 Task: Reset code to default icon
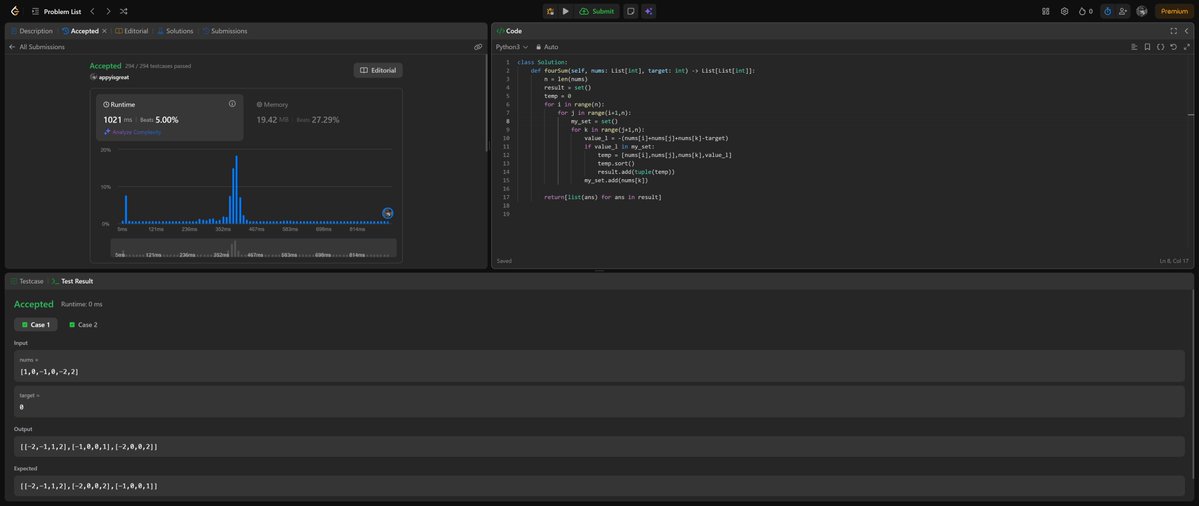point(1173,47)
